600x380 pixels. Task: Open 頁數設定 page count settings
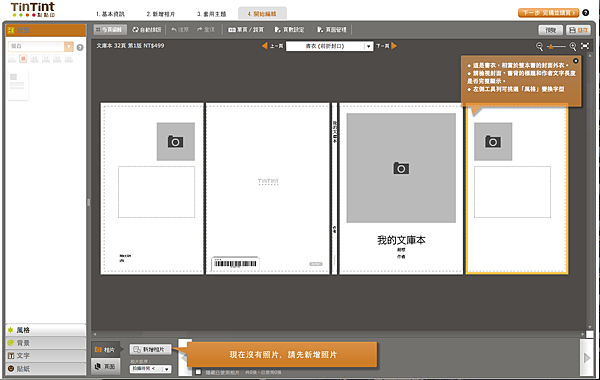tap(289, 29)
